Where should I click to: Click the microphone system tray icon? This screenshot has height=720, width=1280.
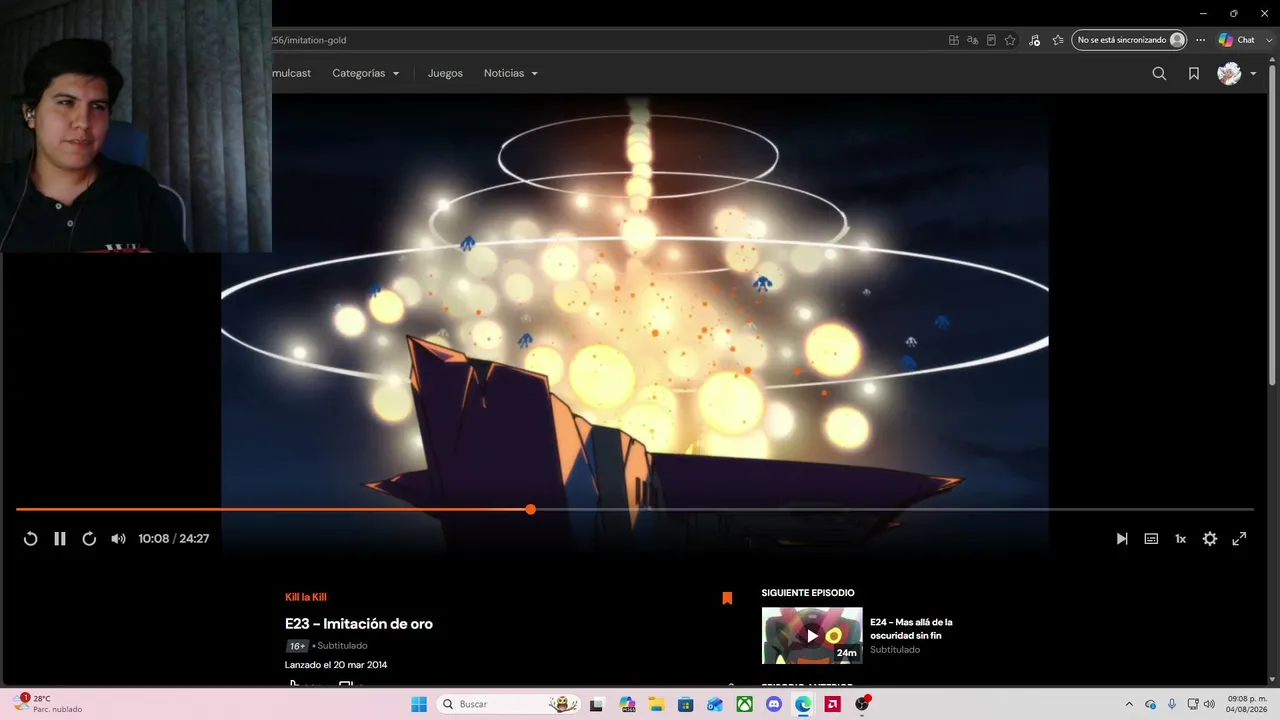[x=1172, y=704]
